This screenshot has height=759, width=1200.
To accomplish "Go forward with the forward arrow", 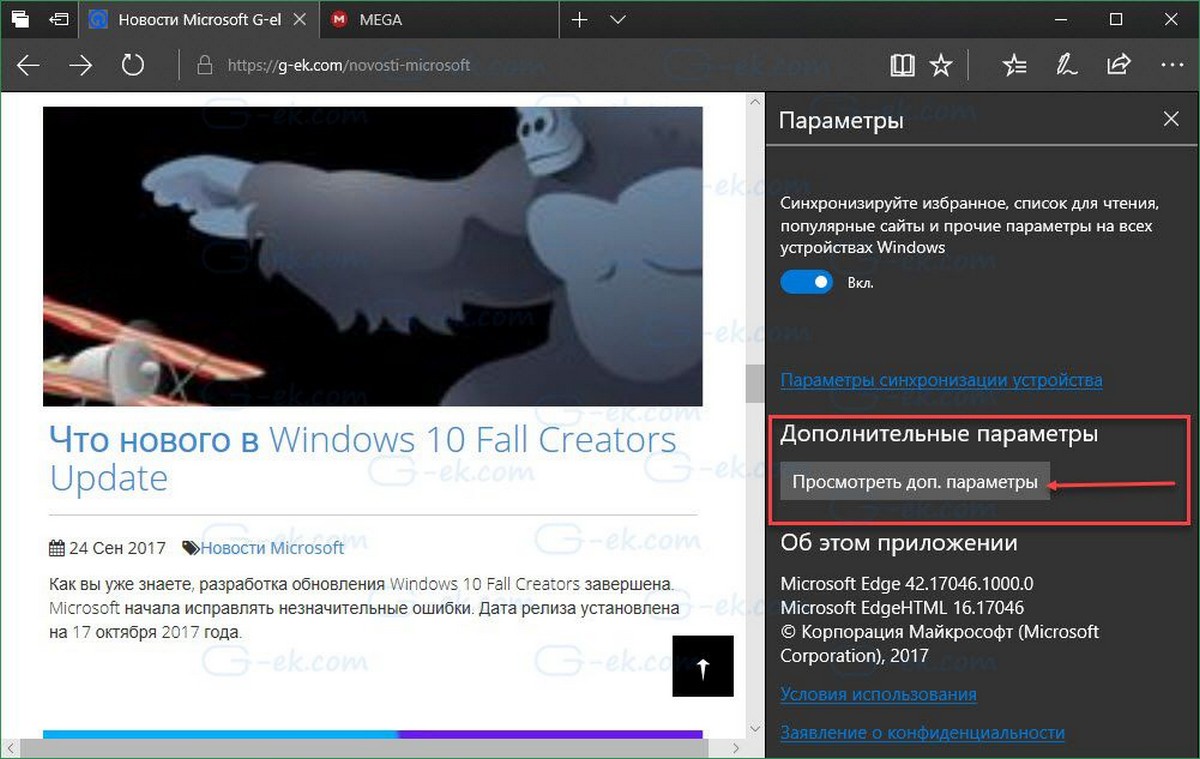I will click(80, 65).
